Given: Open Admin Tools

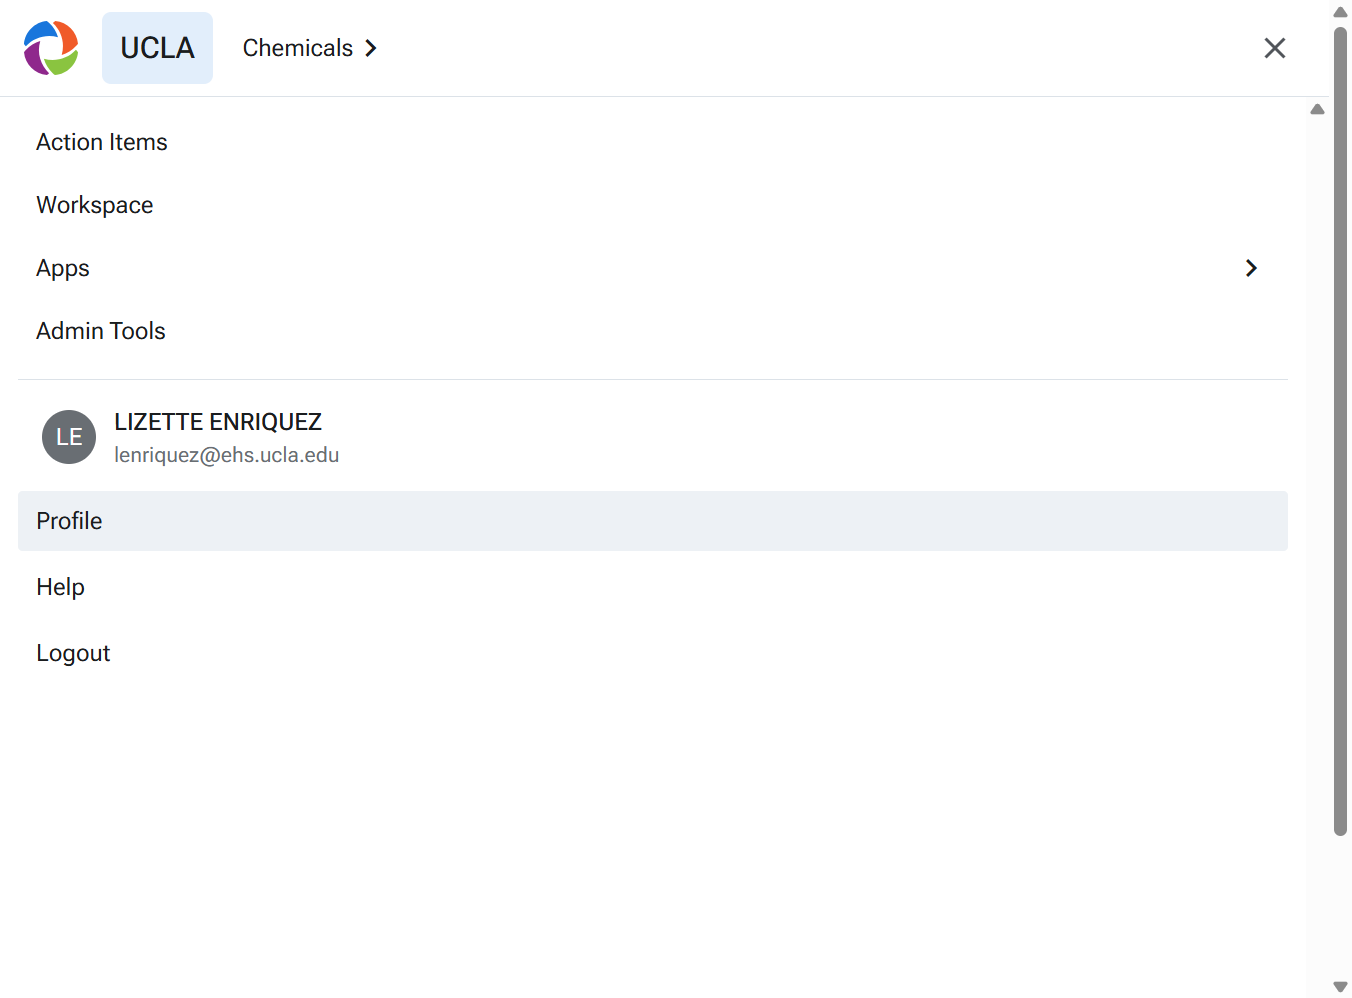Looking at the screenshot, I should coord(653,331).
